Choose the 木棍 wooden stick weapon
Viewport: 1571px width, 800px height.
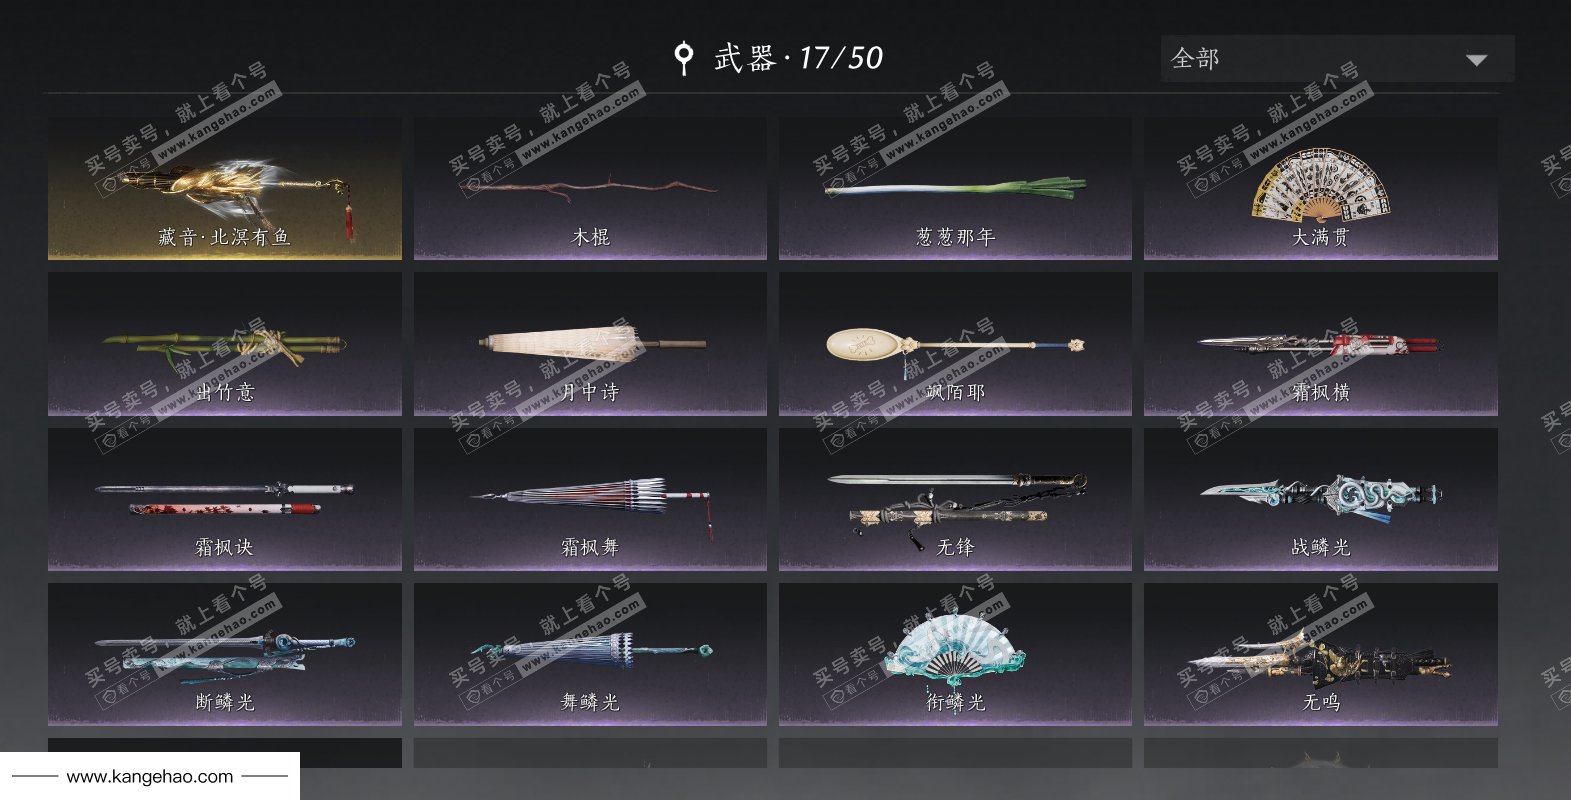(x=590, y=189)
